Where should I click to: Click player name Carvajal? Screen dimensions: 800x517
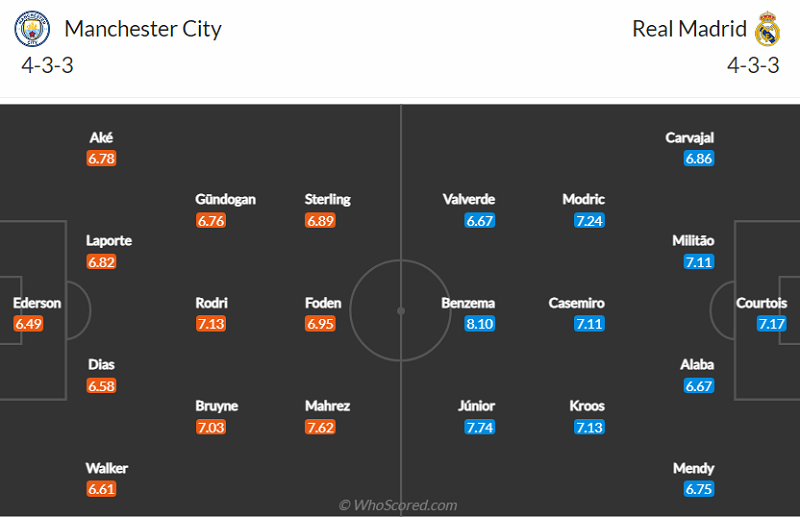(x=689, y=138)
